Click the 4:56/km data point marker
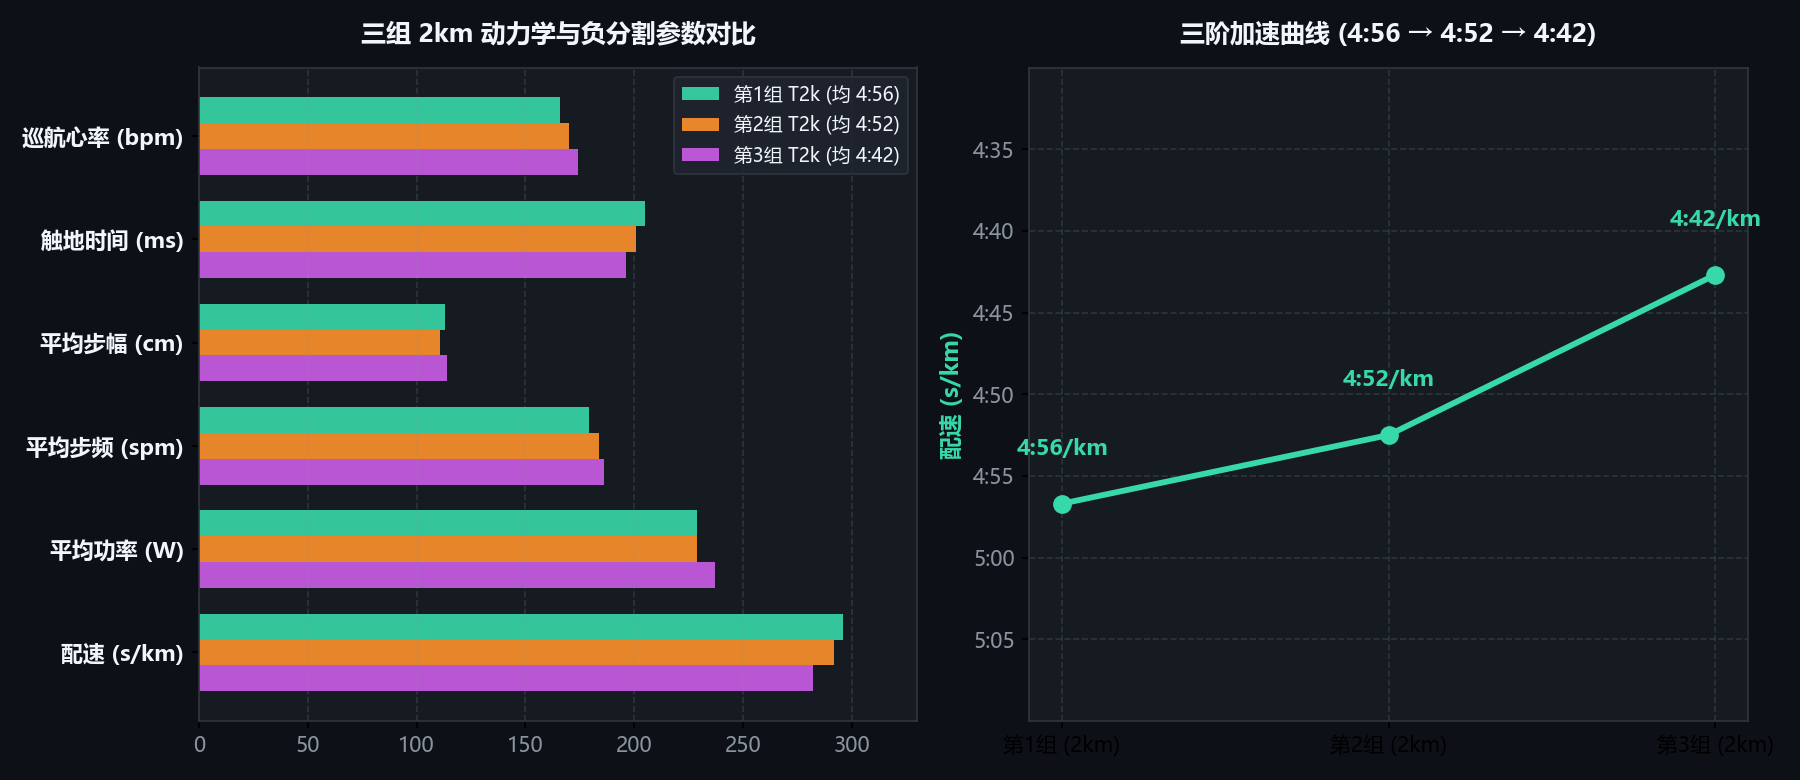The width and height of the screenshot is (1800, 780). 1062,504
